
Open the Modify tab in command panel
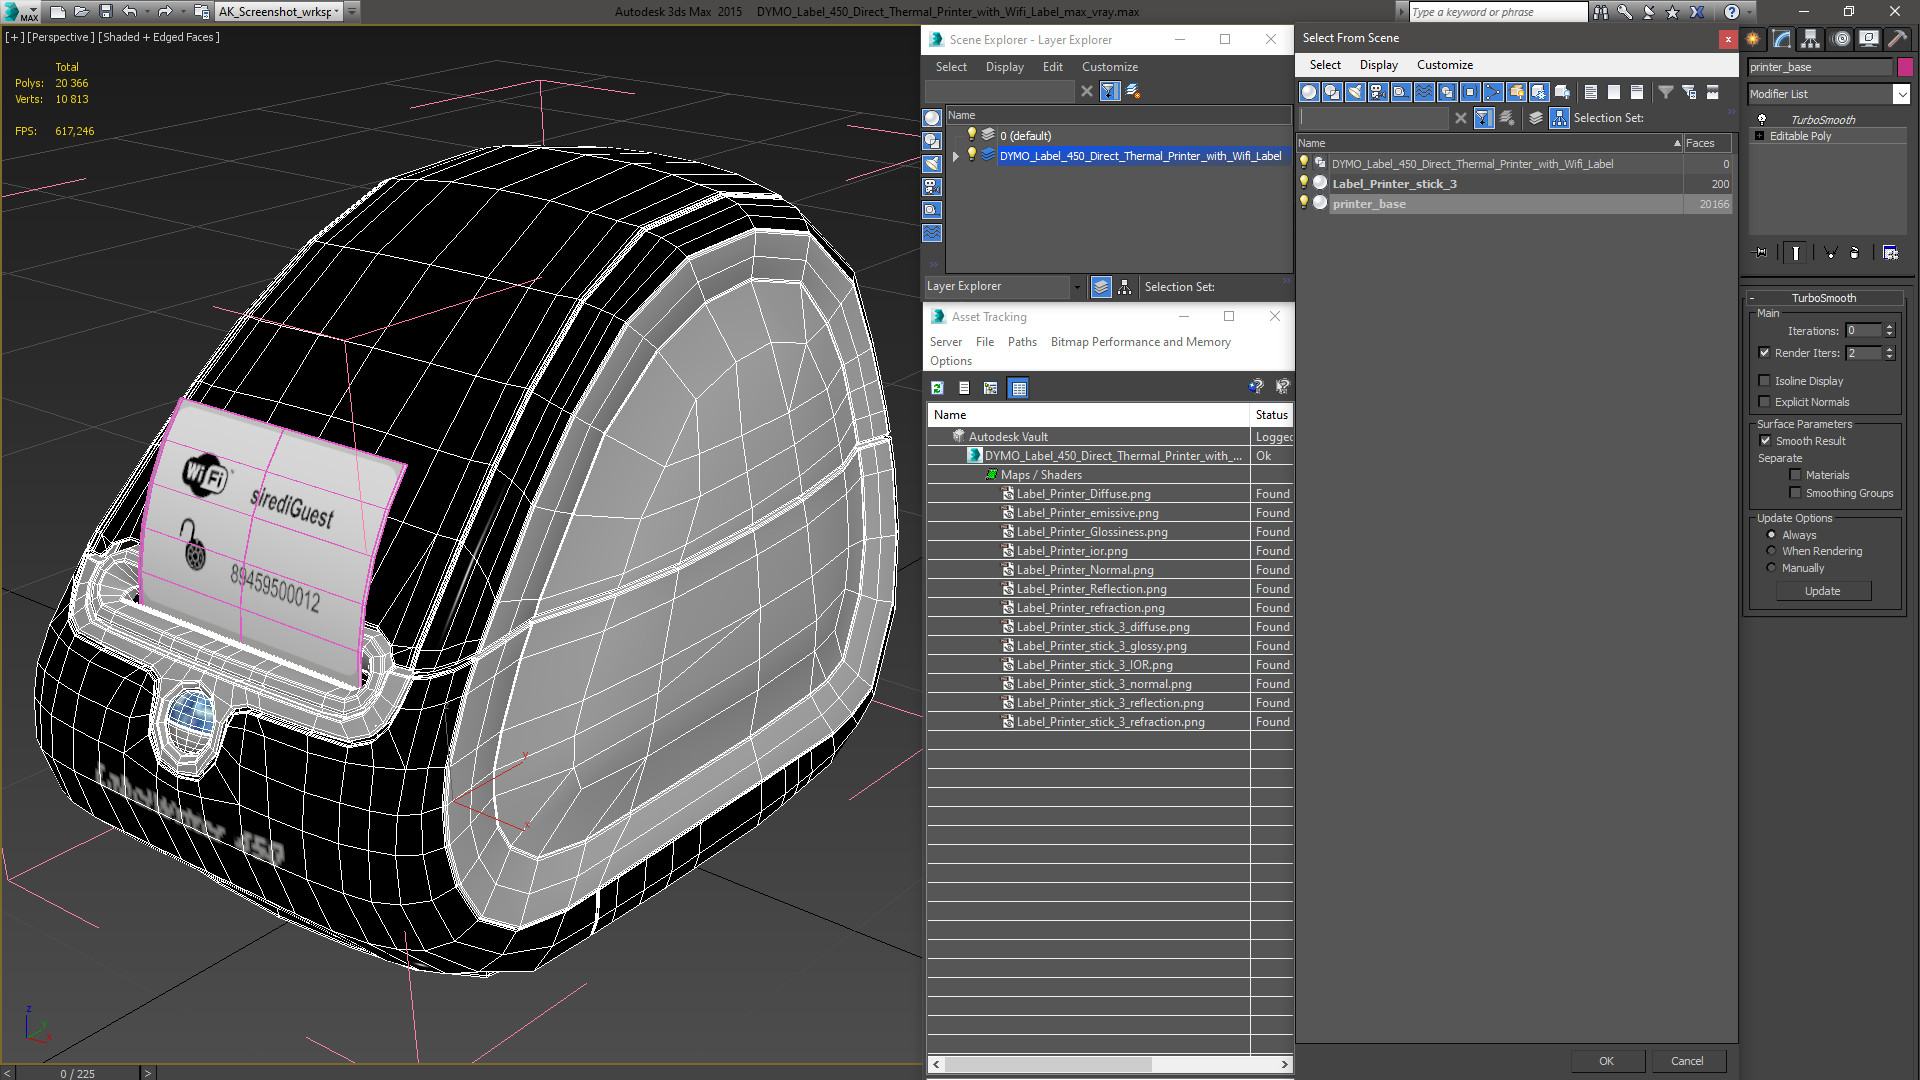(1782, 39)
